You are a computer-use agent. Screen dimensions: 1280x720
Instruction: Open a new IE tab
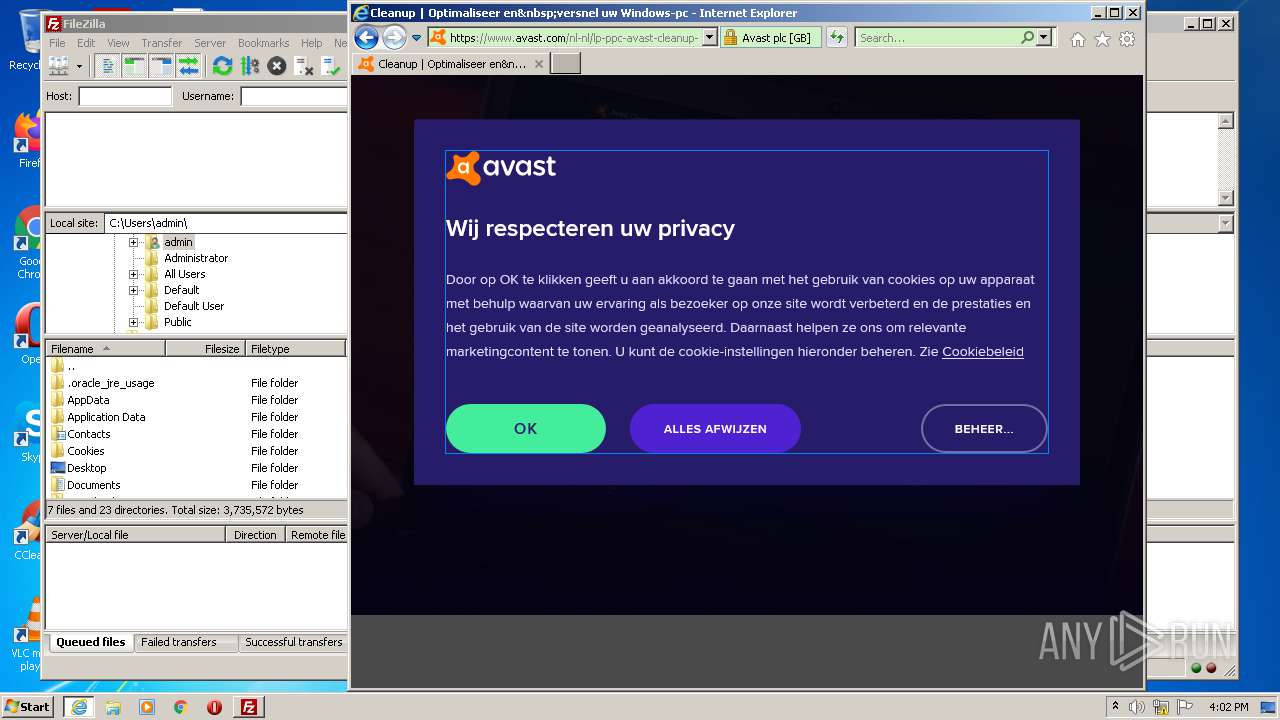click(566, 64)
